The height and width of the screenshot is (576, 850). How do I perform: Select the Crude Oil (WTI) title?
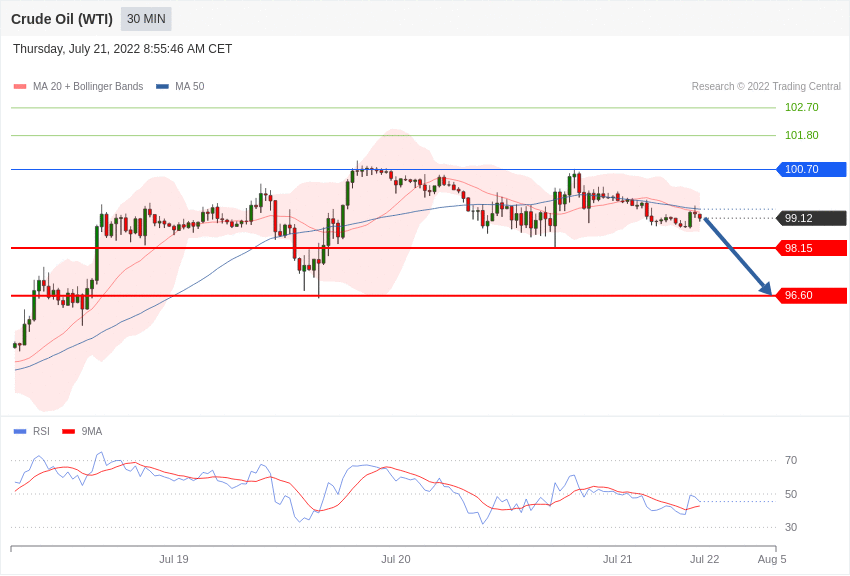pos(62,19)
